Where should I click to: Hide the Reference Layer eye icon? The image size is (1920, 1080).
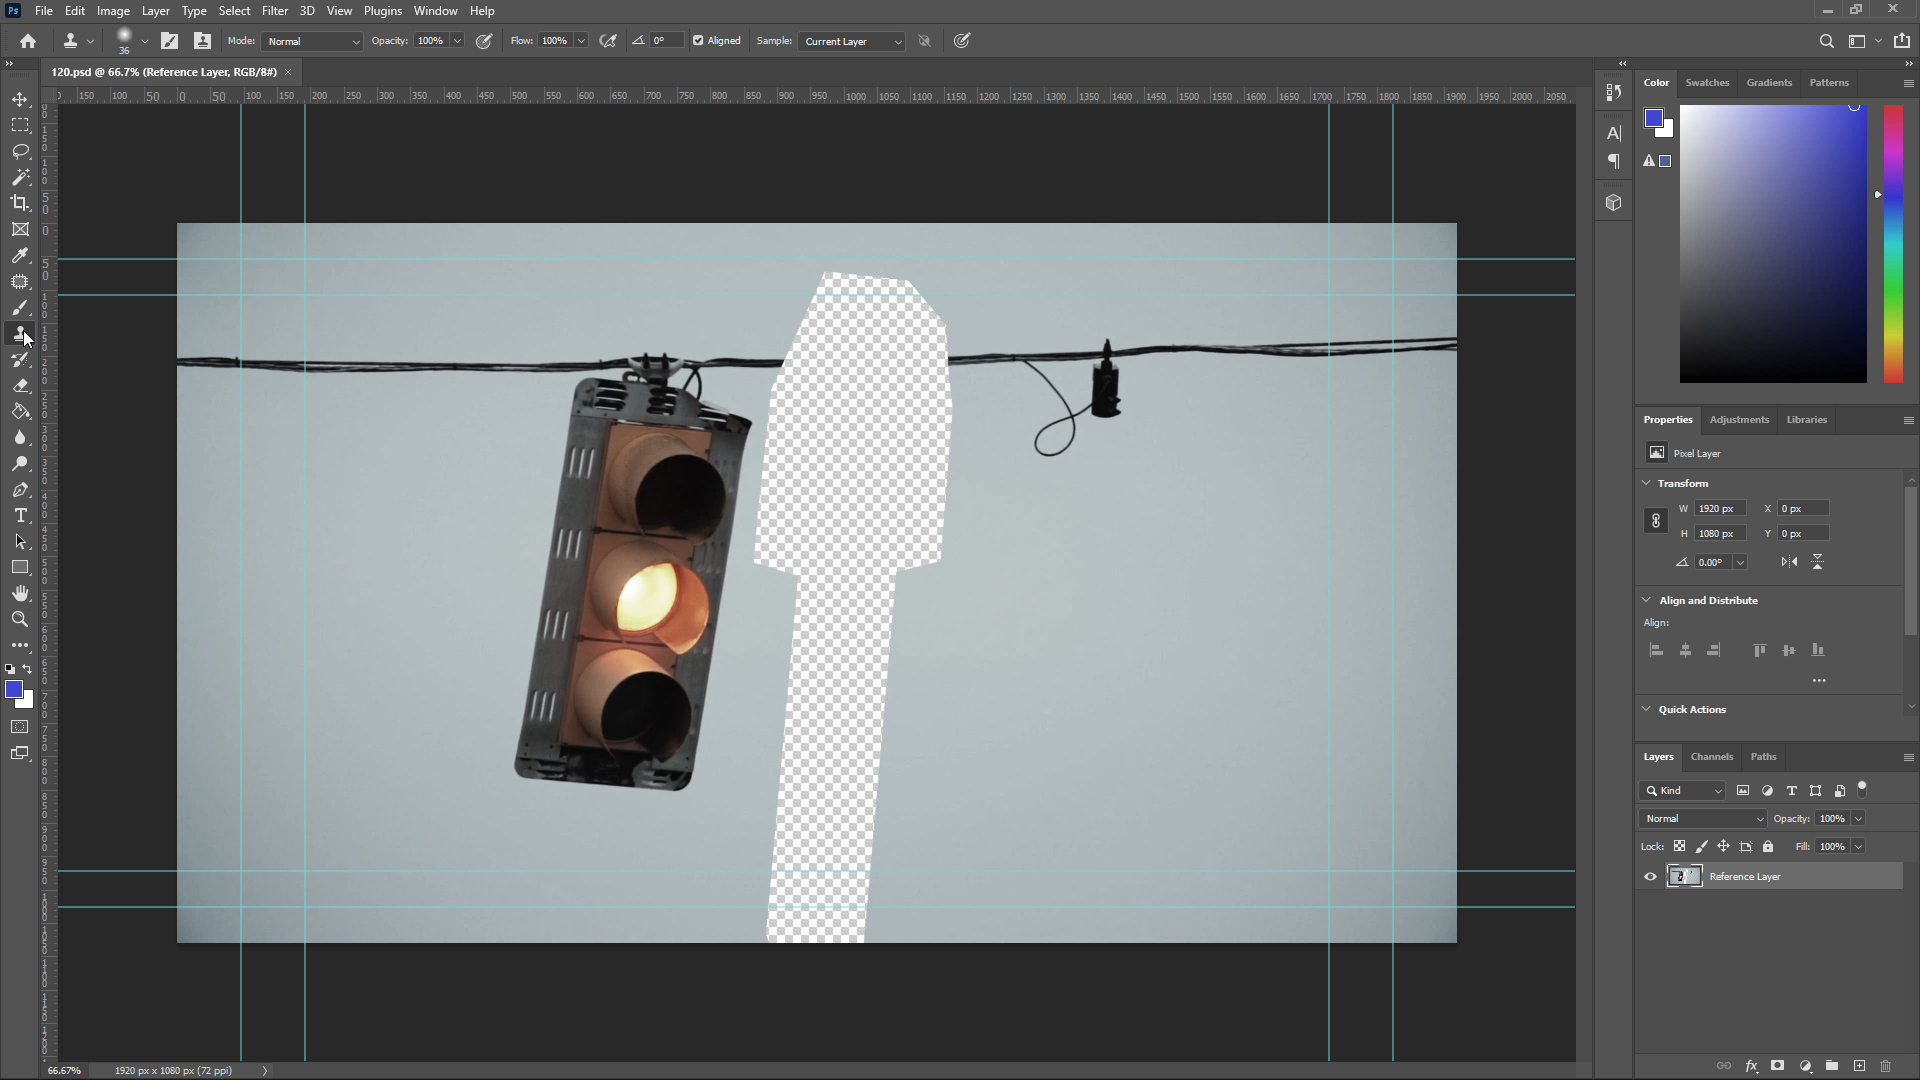pos(1650,877)
